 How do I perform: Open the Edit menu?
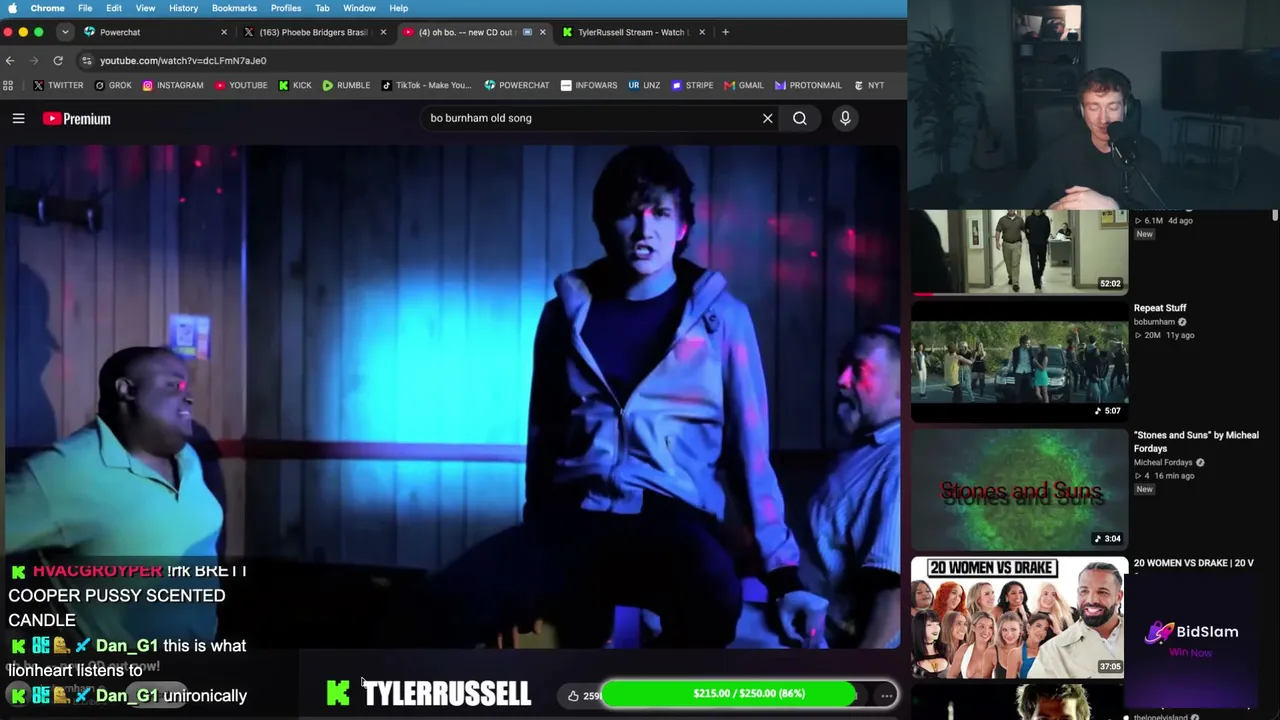pyautogui.click(x=114, y=8)
